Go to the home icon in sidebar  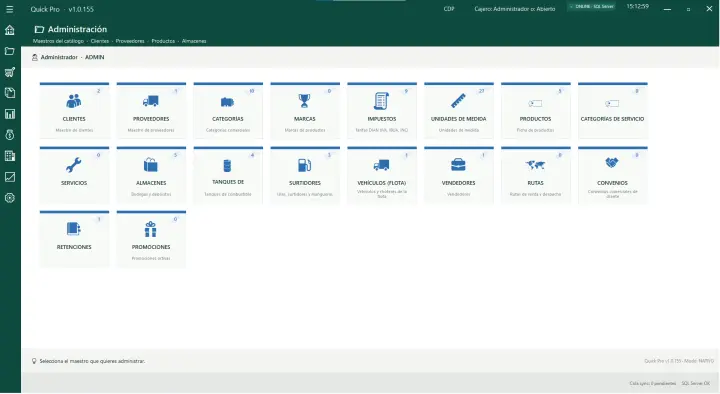(x=10, y=30)
